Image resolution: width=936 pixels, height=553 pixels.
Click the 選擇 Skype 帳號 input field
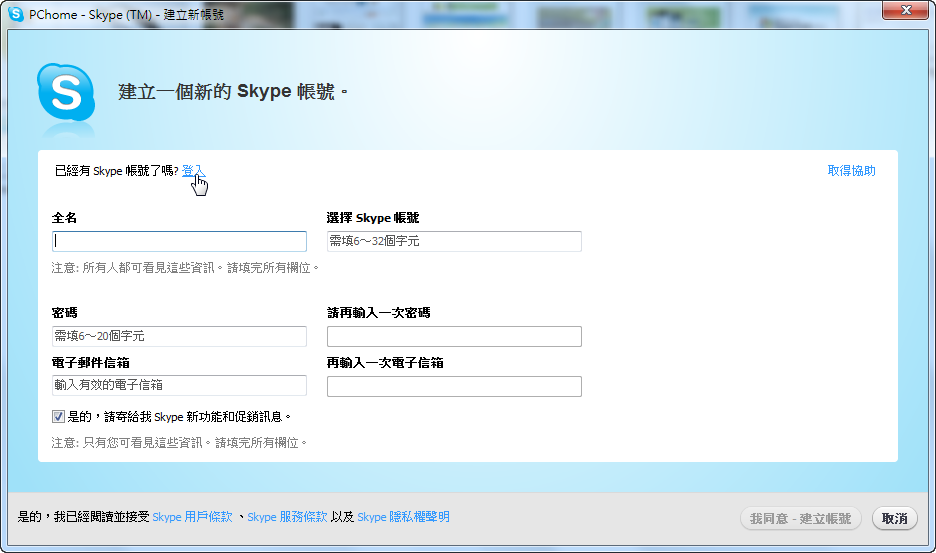pos(454,241)
